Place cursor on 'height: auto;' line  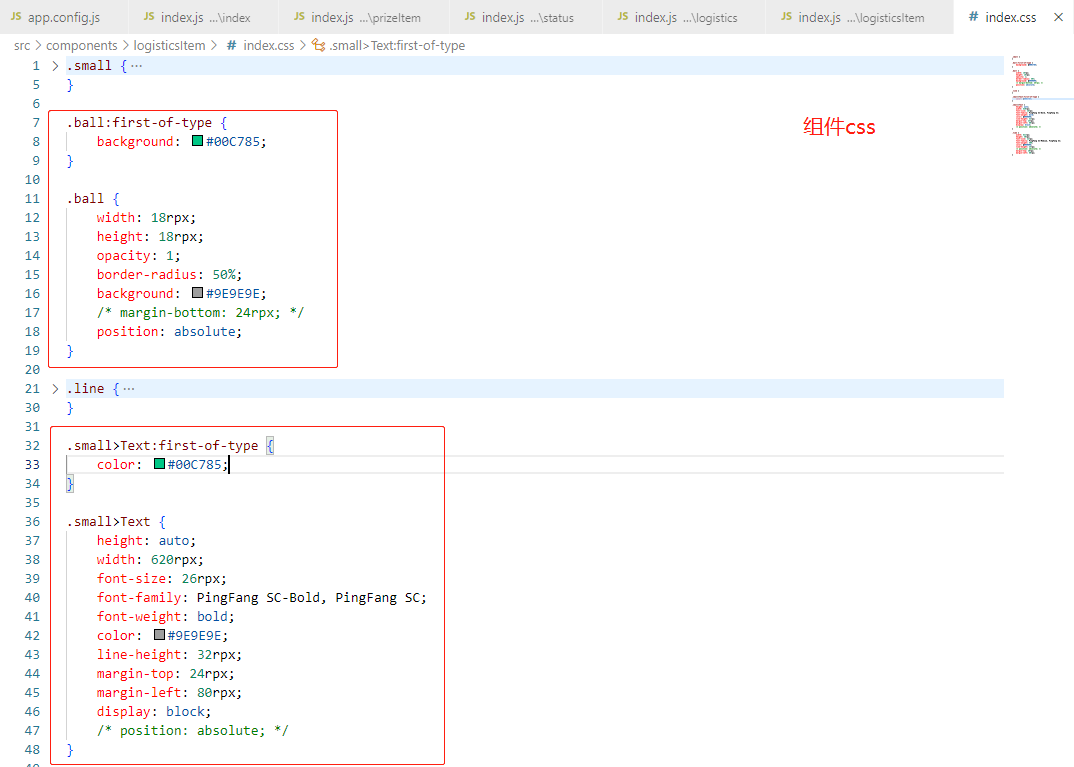tap(146, 540)
